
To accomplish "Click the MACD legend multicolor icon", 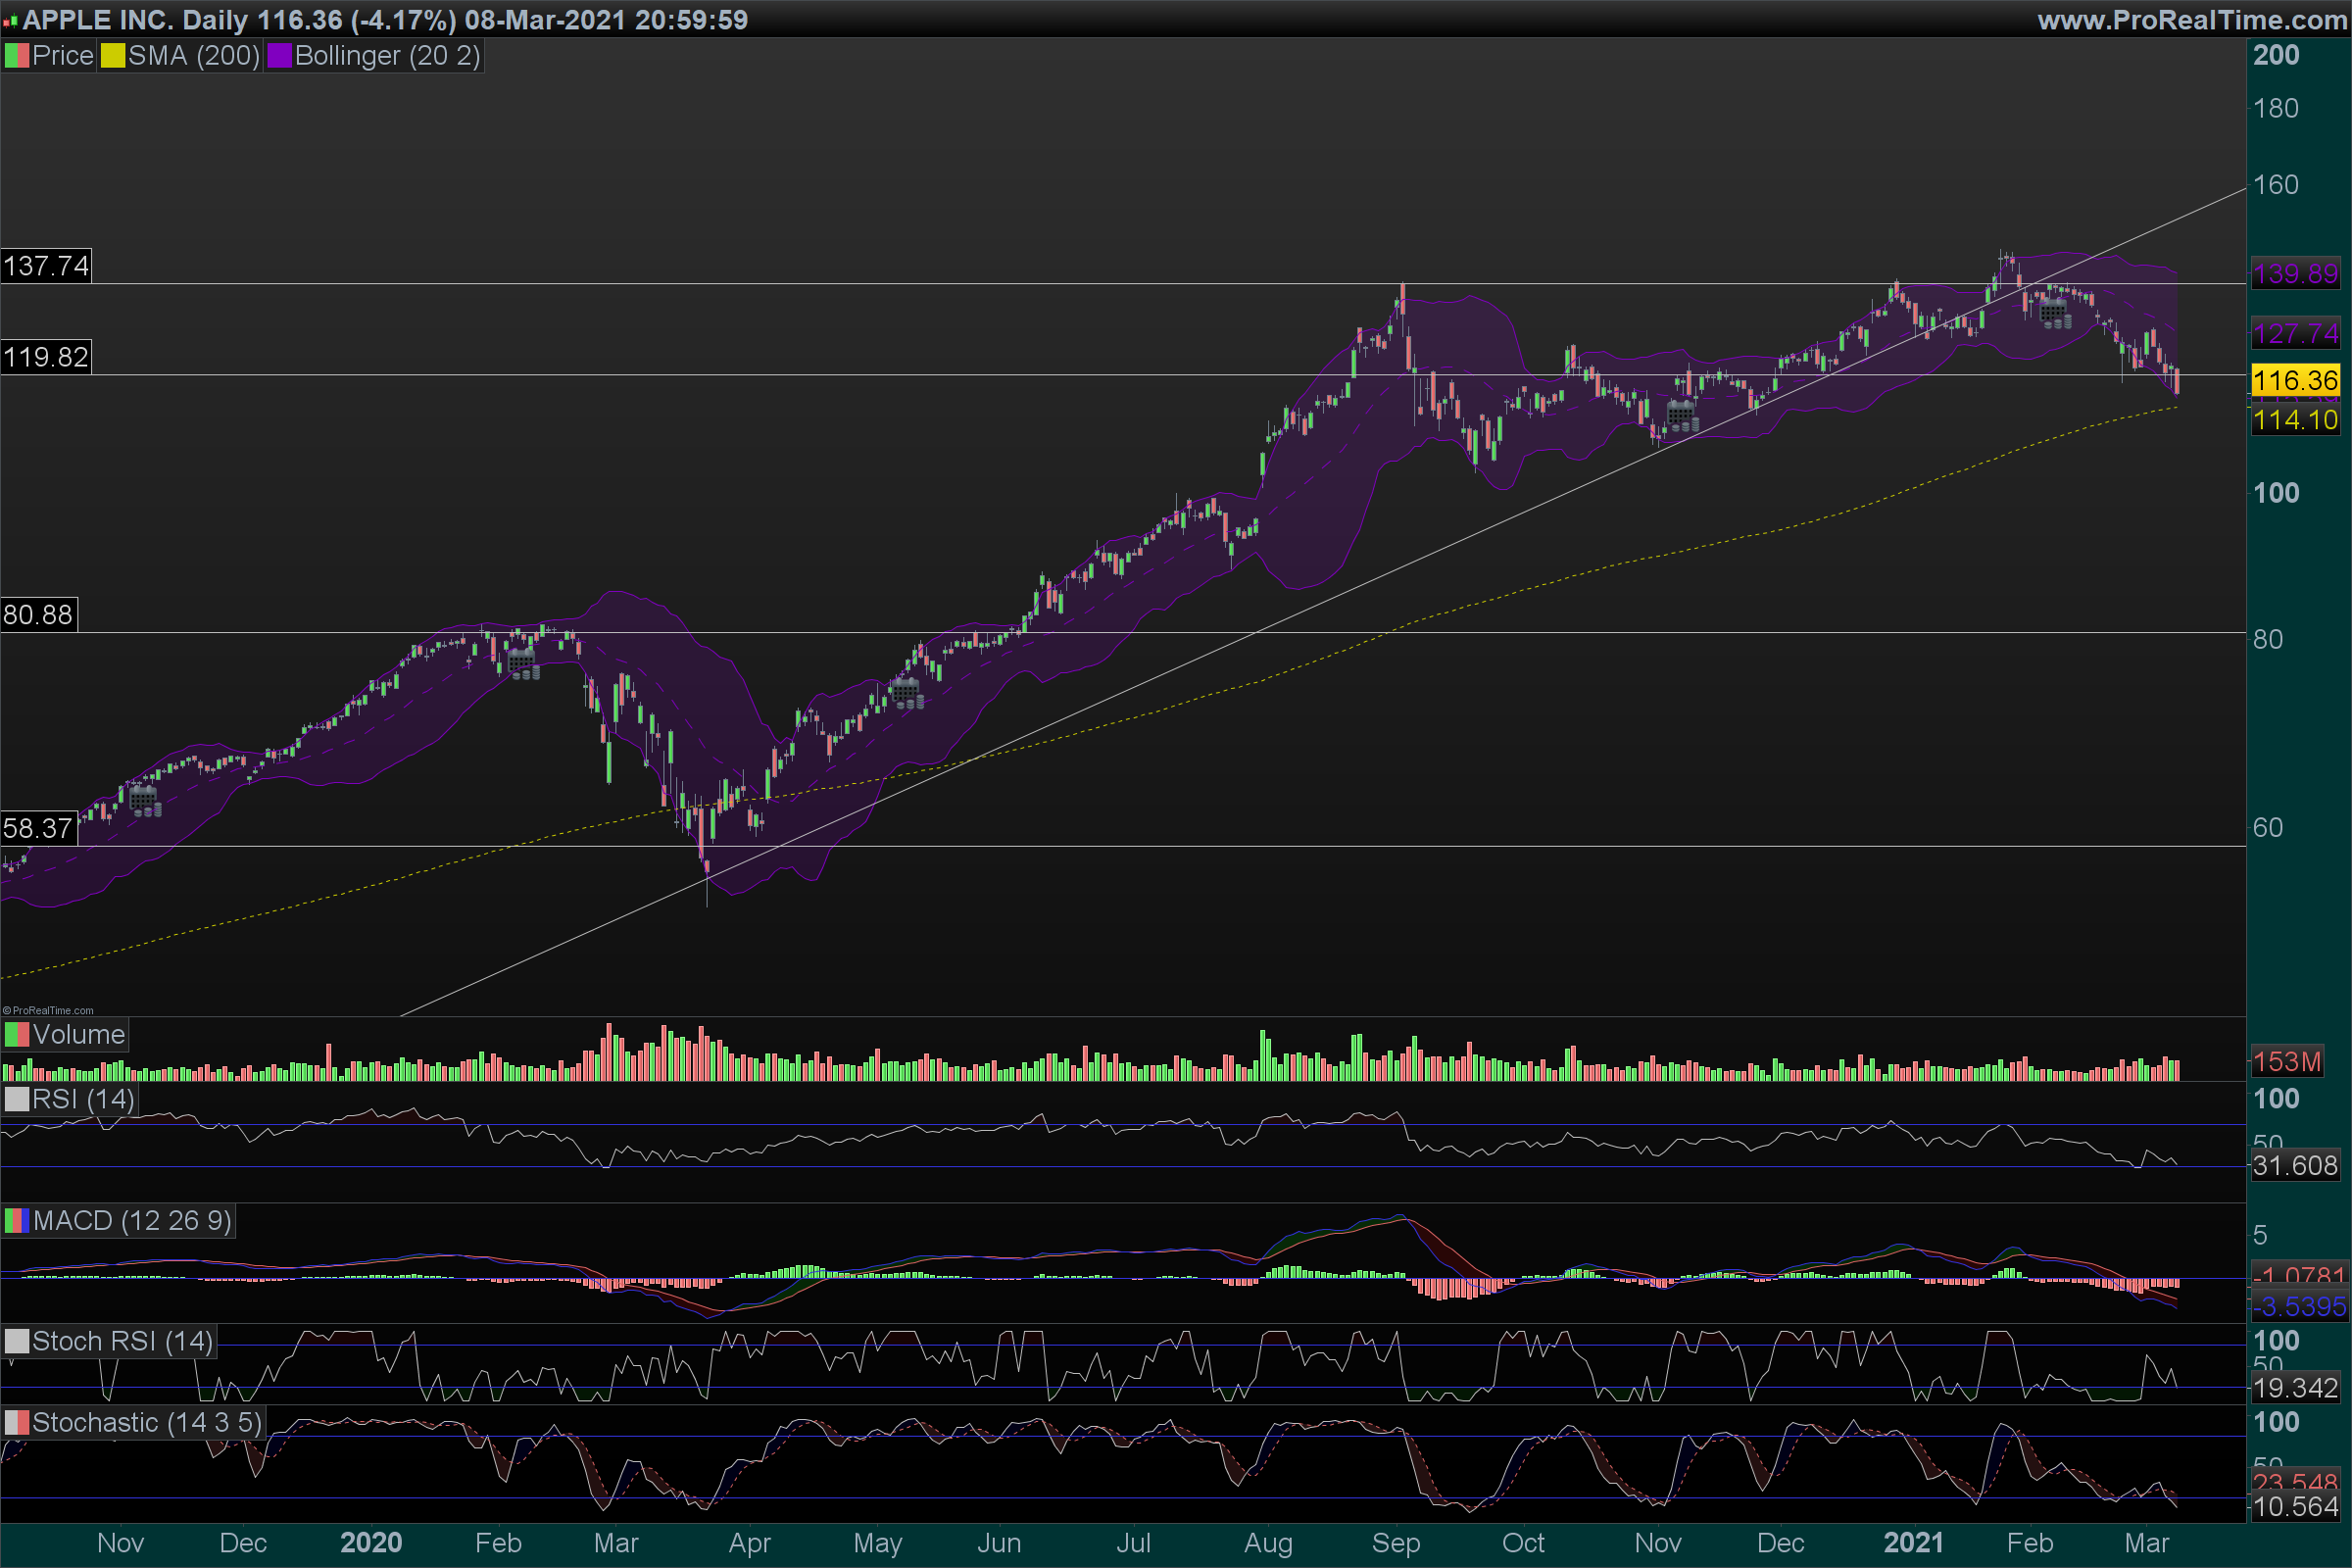I will point(17,1221).
